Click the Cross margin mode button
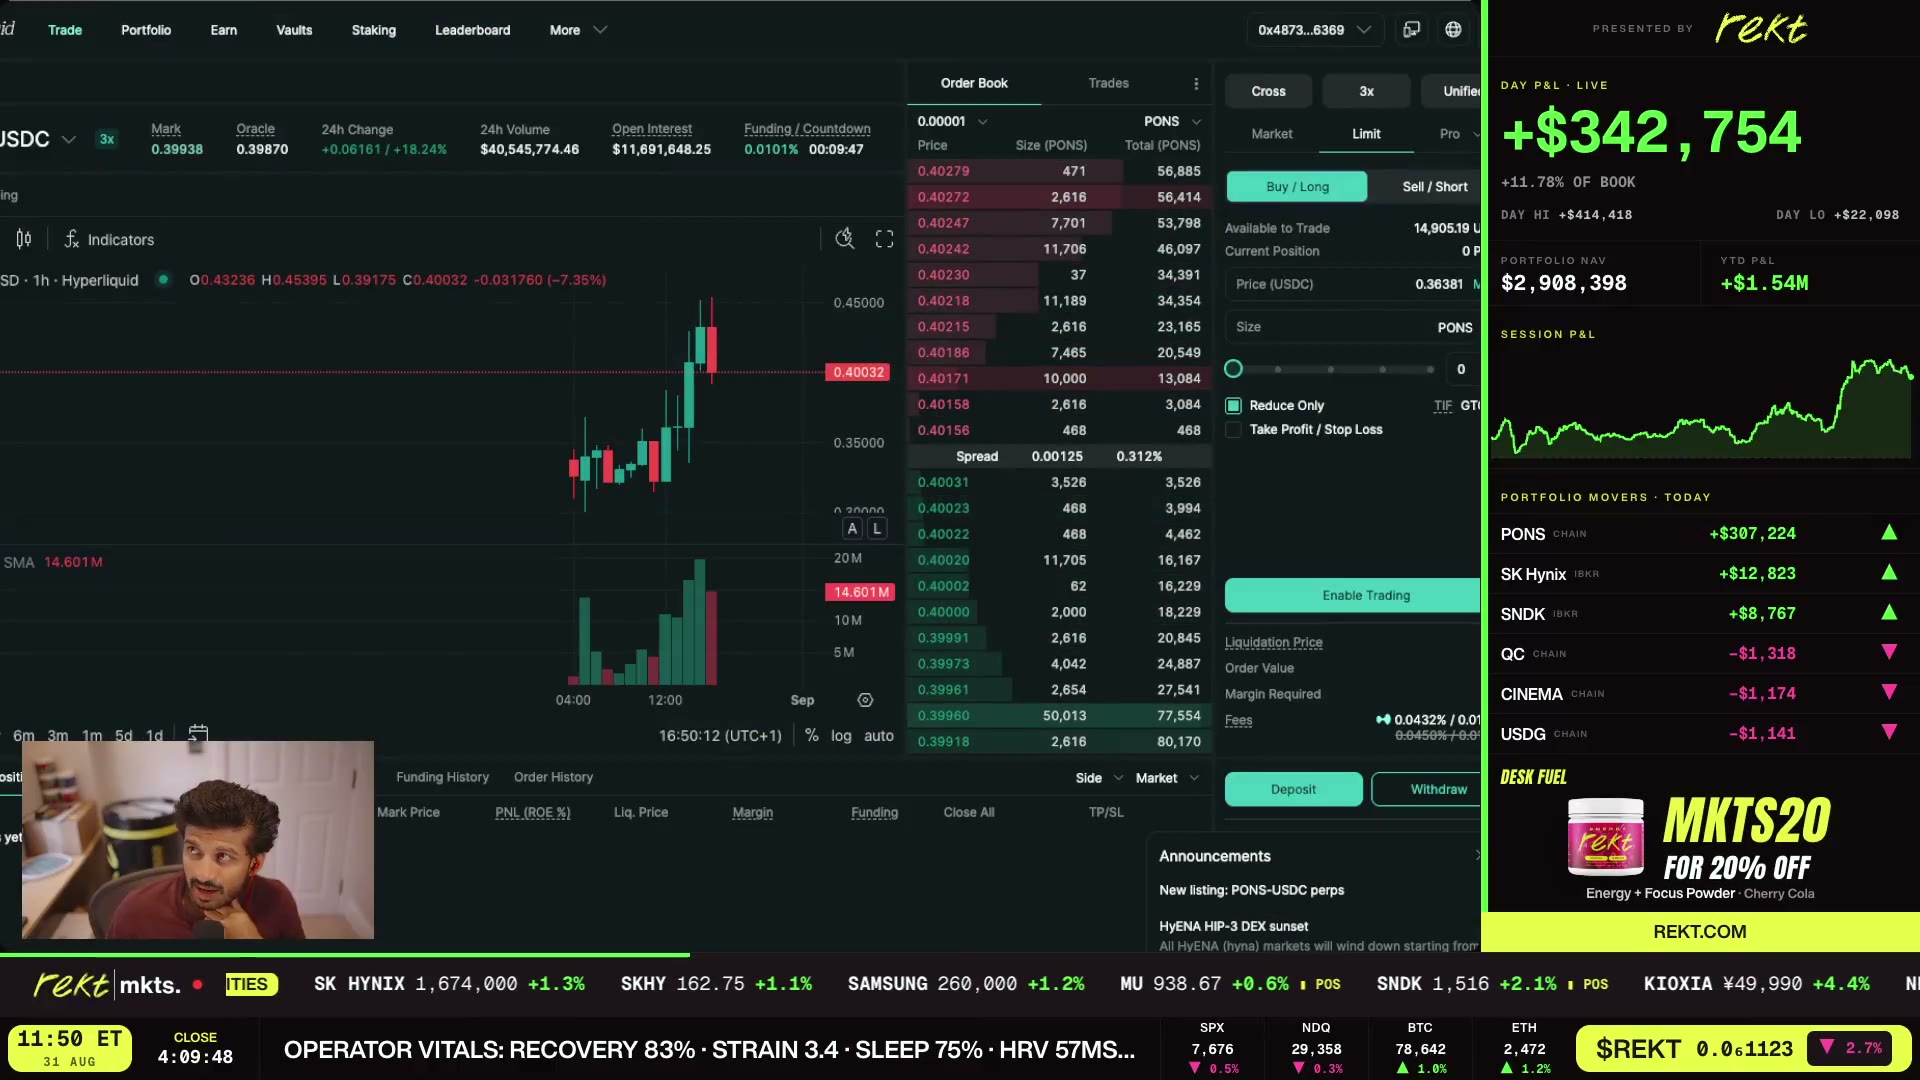Viewport: 1920px width, 1080px height. click(x=1268, y=91)
